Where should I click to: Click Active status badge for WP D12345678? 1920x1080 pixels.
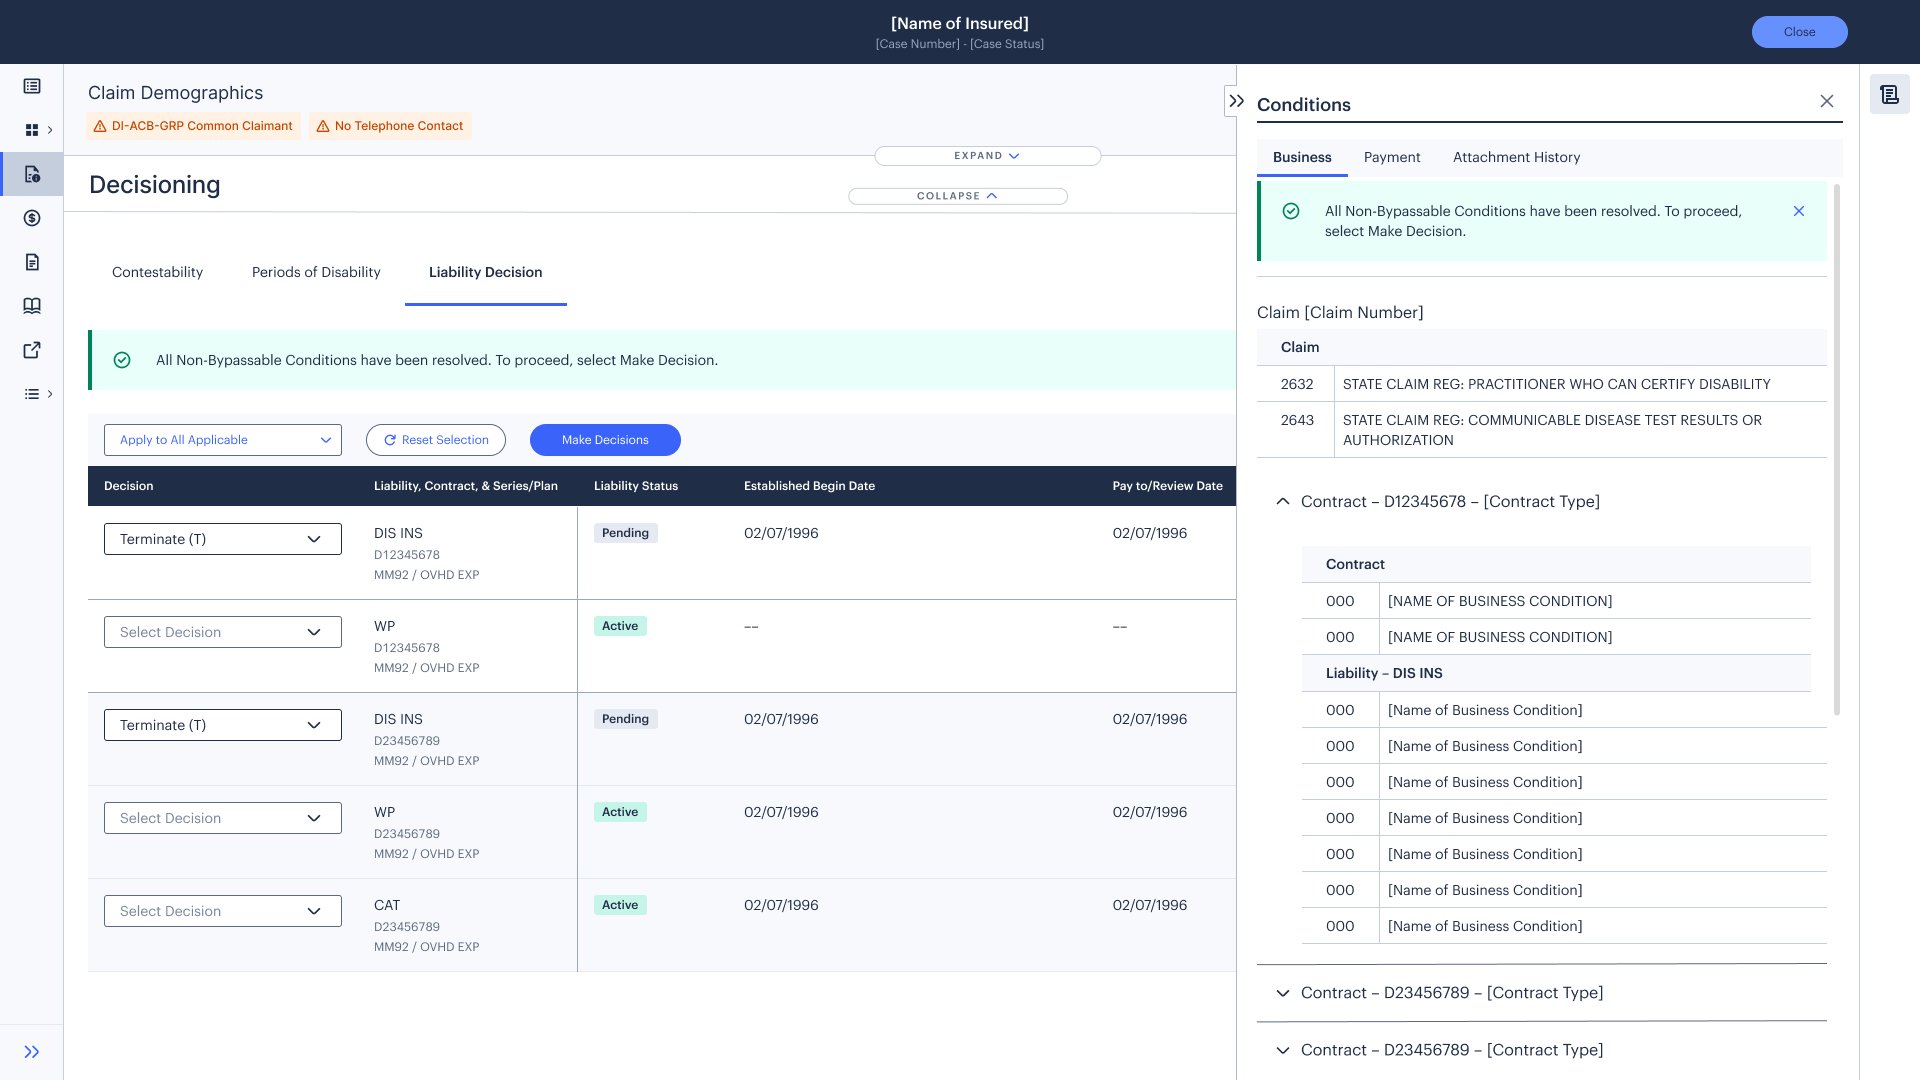[620, 626]
